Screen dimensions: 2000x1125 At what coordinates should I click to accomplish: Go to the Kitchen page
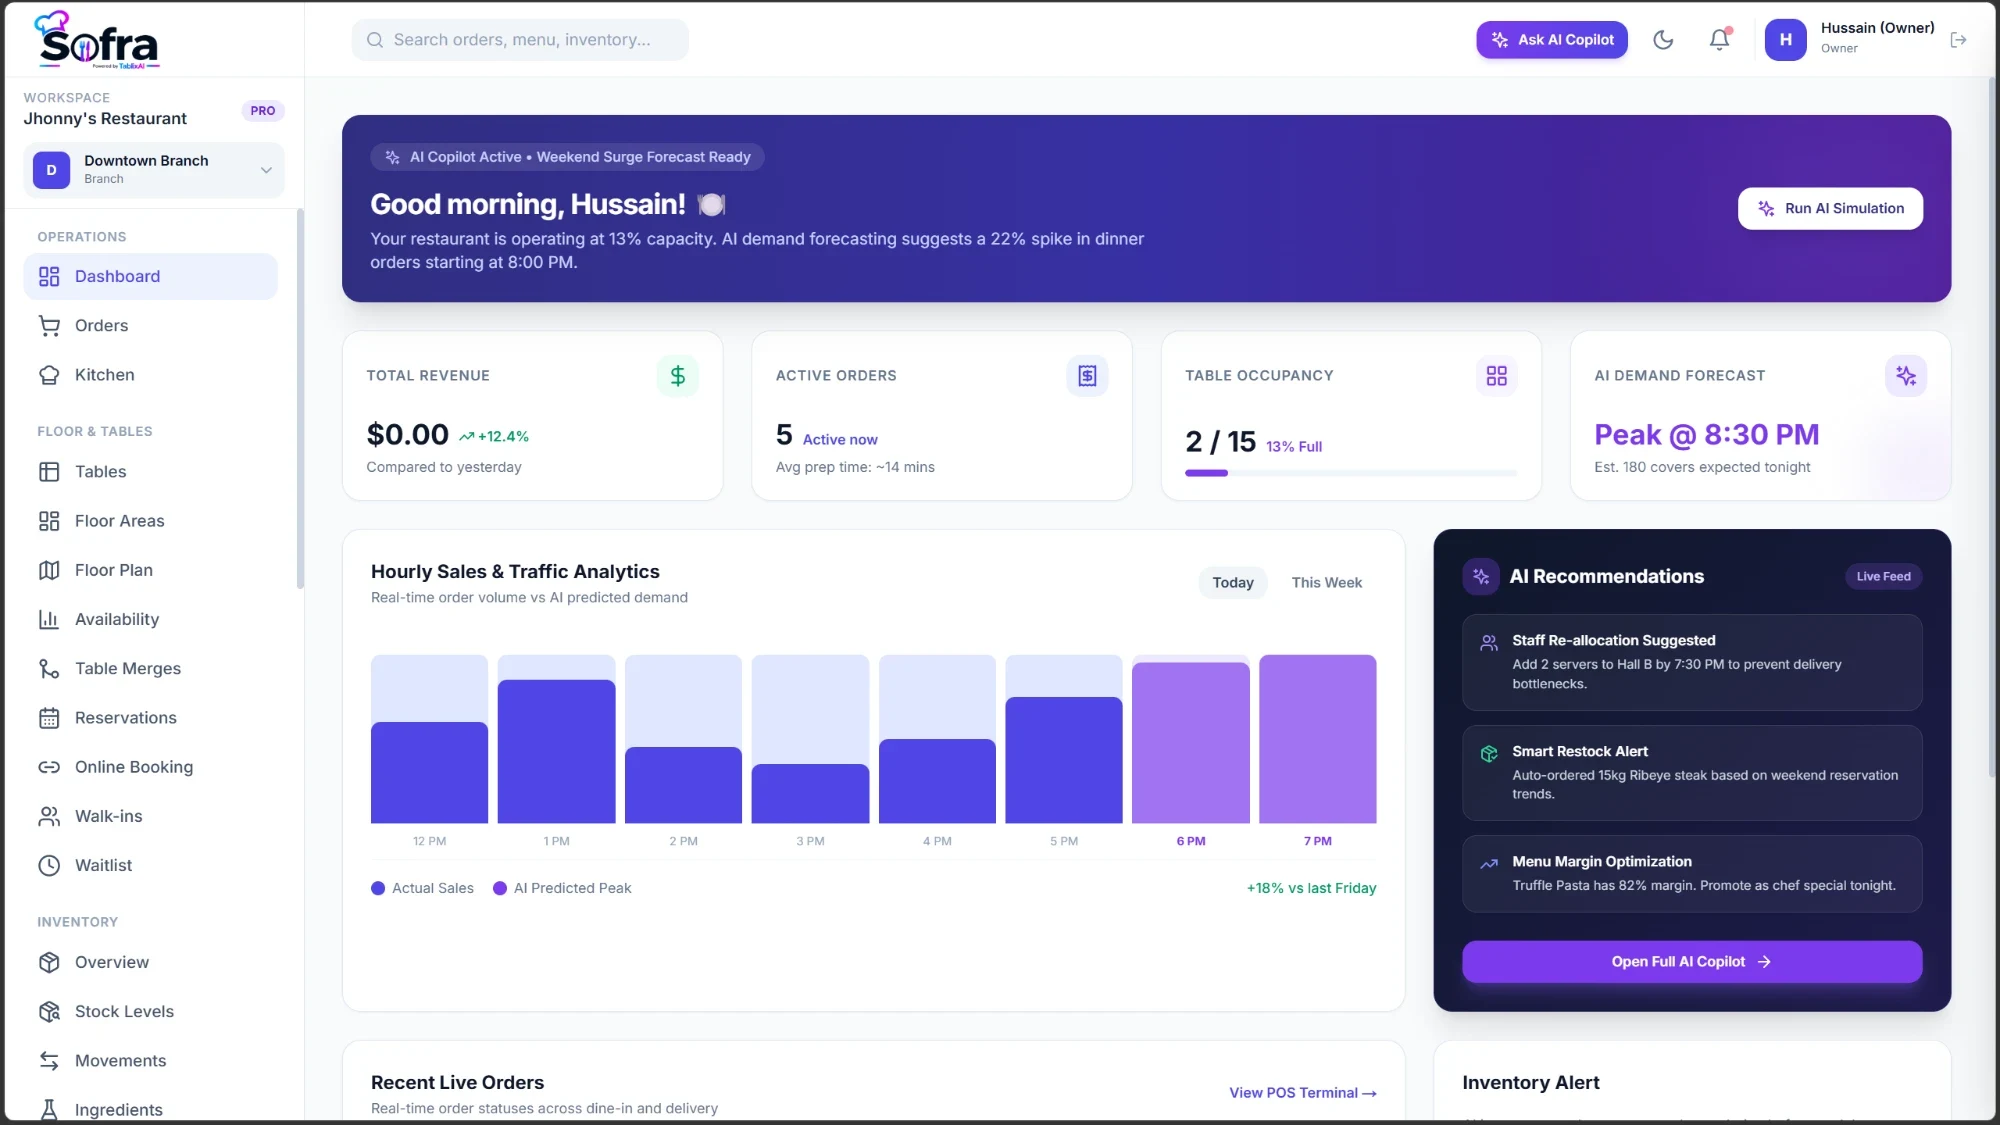coord(150,375)
